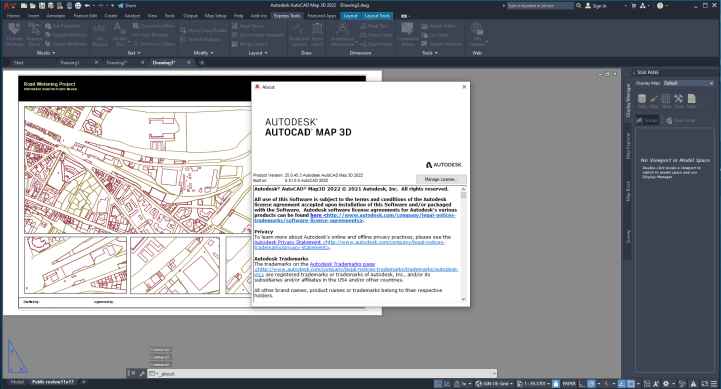The height and width of the screenshot is (389, 721).
Task: Toggle PAPER space button in status bar
Action: click(569, 383)
